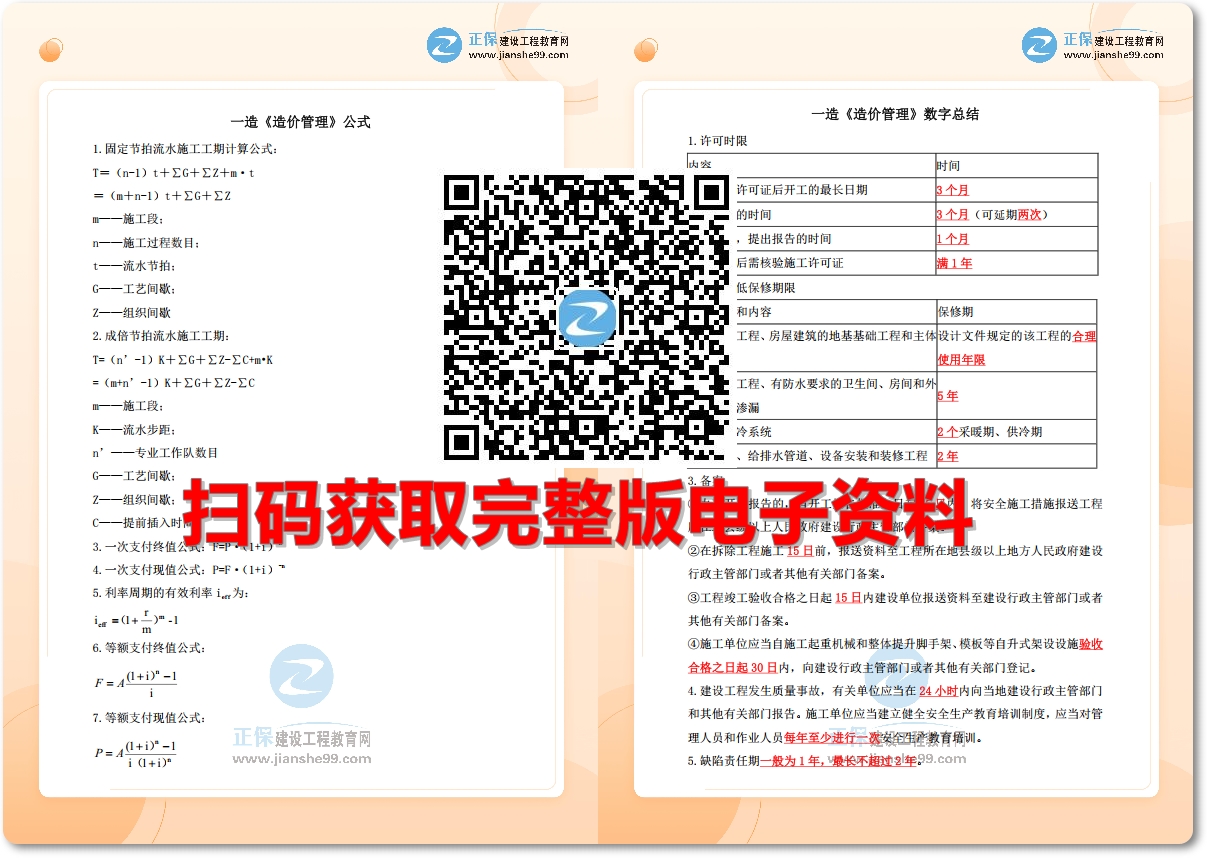Screen dimensions: 1207x858
Task: Select the 一造《造价管理》公式 page title
Action: point(303,120)
